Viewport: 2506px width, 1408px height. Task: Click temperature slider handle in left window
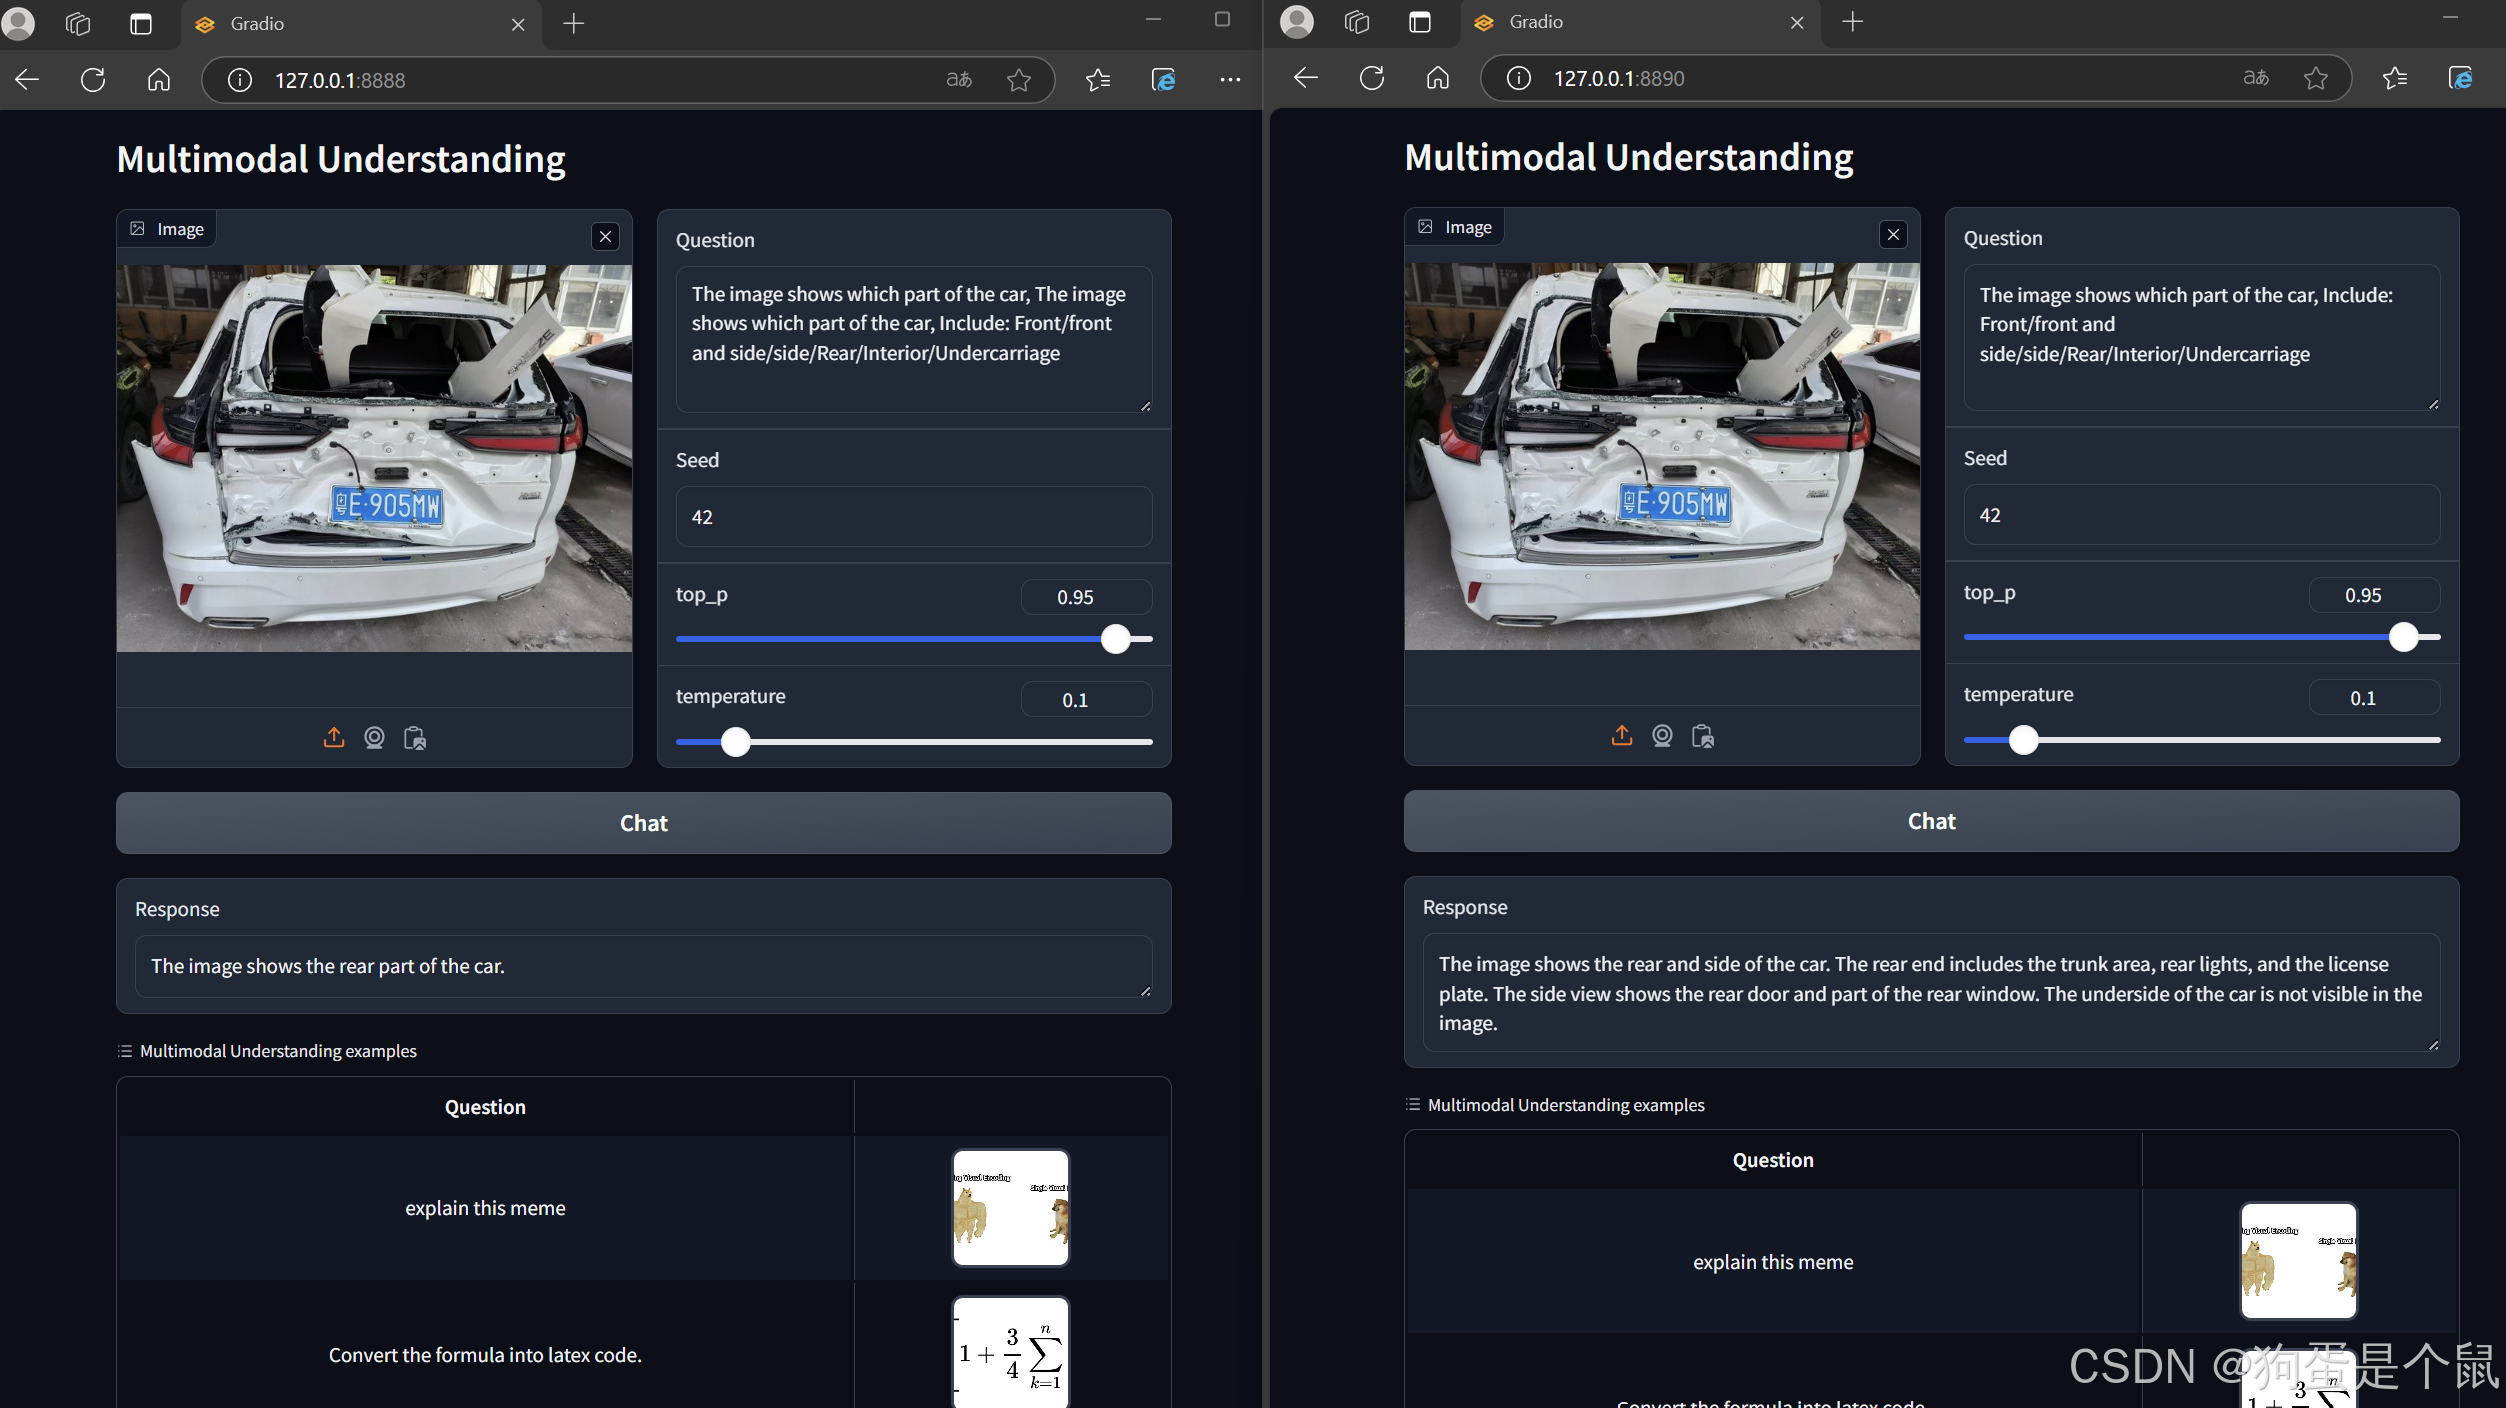coord(736,742)
